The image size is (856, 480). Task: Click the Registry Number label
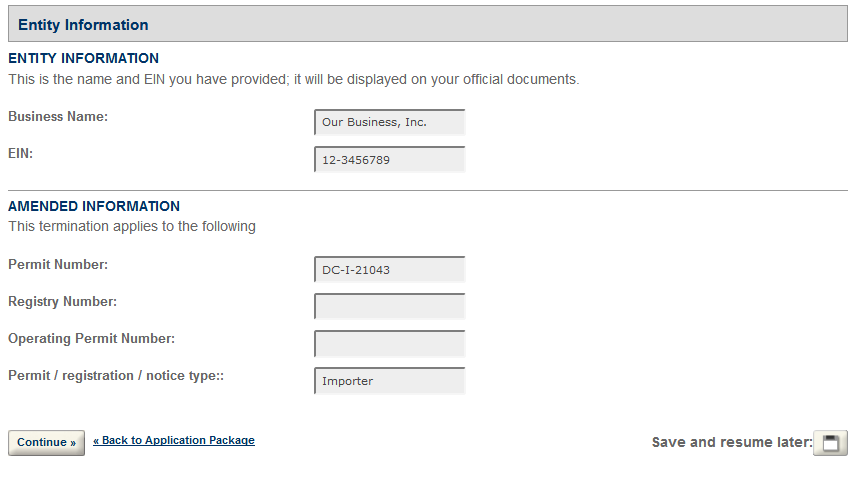[62, 302]
